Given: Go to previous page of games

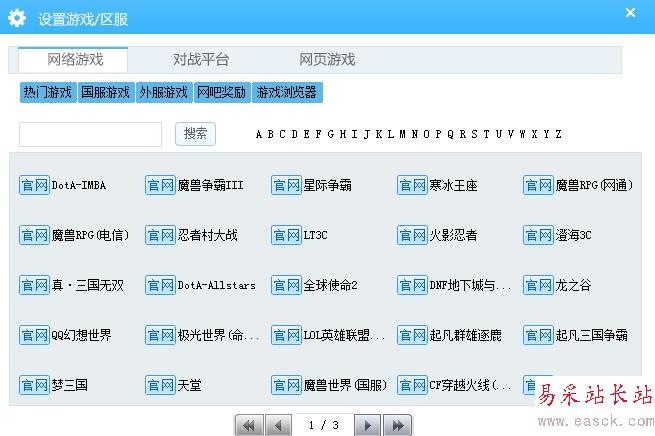Looking at the screenshot, I should 278,426.
